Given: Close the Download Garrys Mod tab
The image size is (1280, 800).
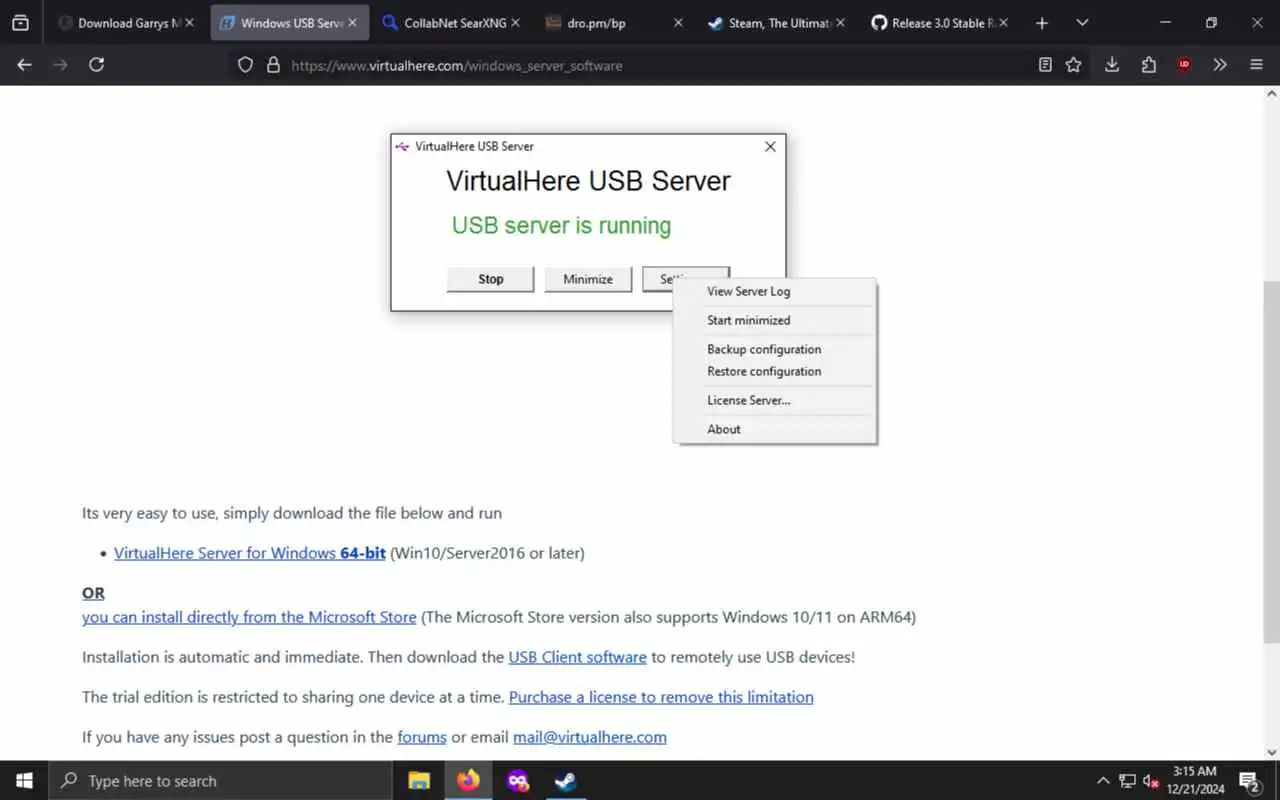Looking at the screenshot, I should pyautogui.click(x=190, y=23).
